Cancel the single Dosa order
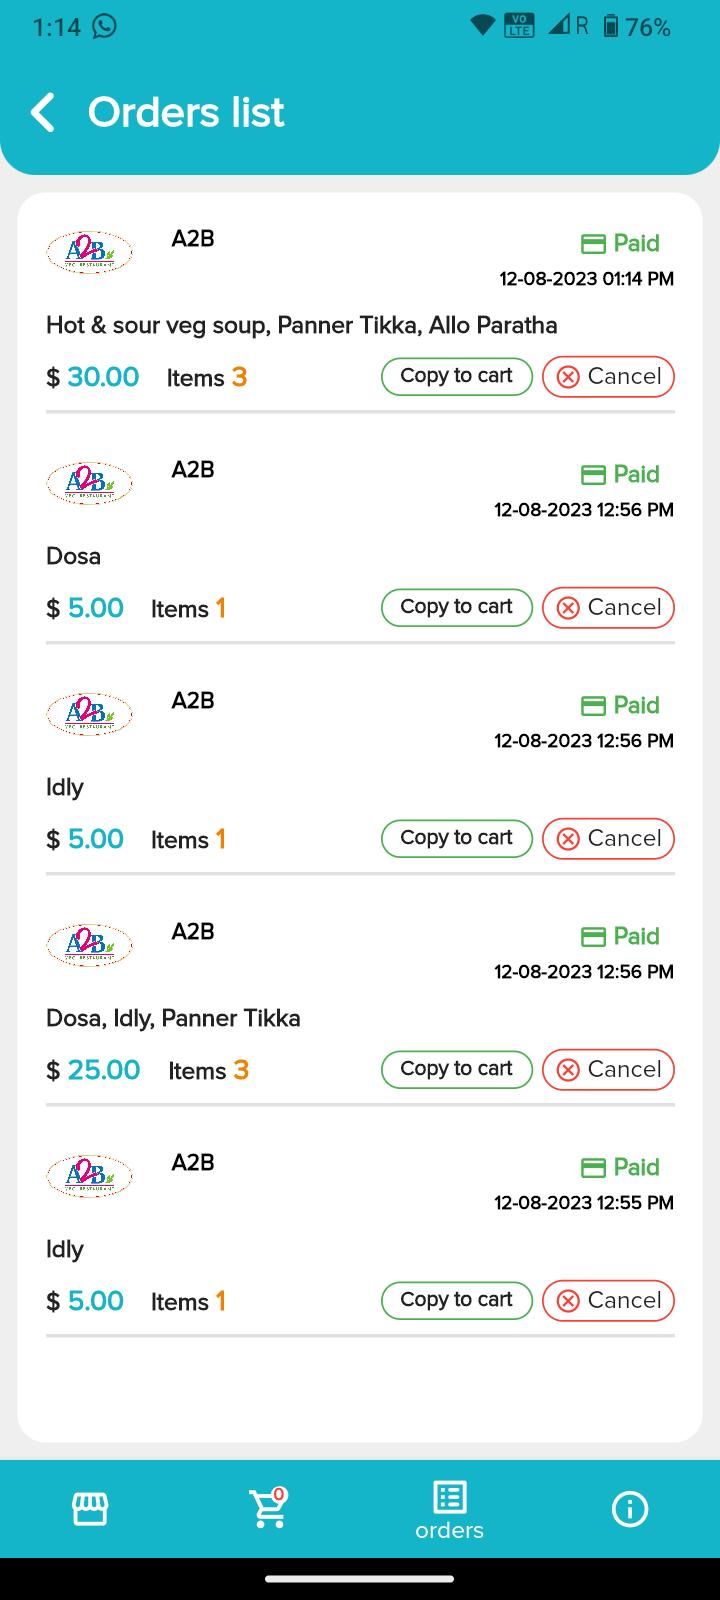 tap(608, 607)
